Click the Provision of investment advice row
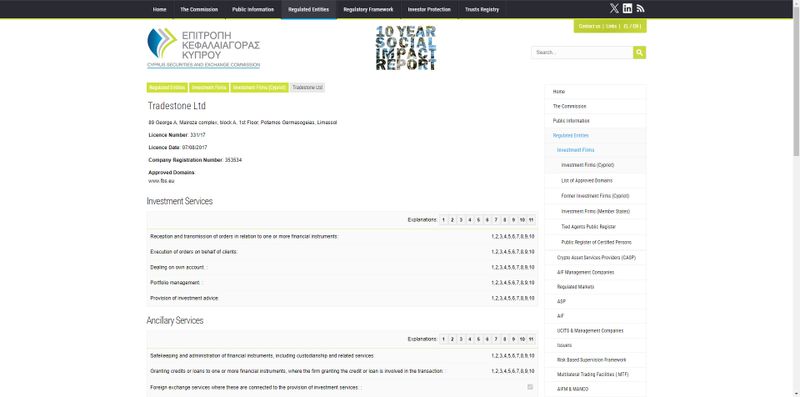Screen dimensions: 800x397 tap(342, 298)
